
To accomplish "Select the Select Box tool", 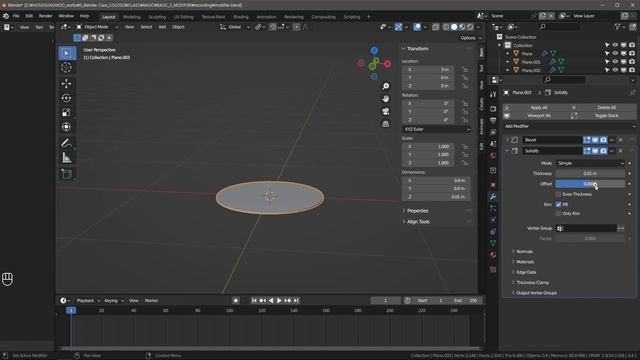I will (67, 53).
